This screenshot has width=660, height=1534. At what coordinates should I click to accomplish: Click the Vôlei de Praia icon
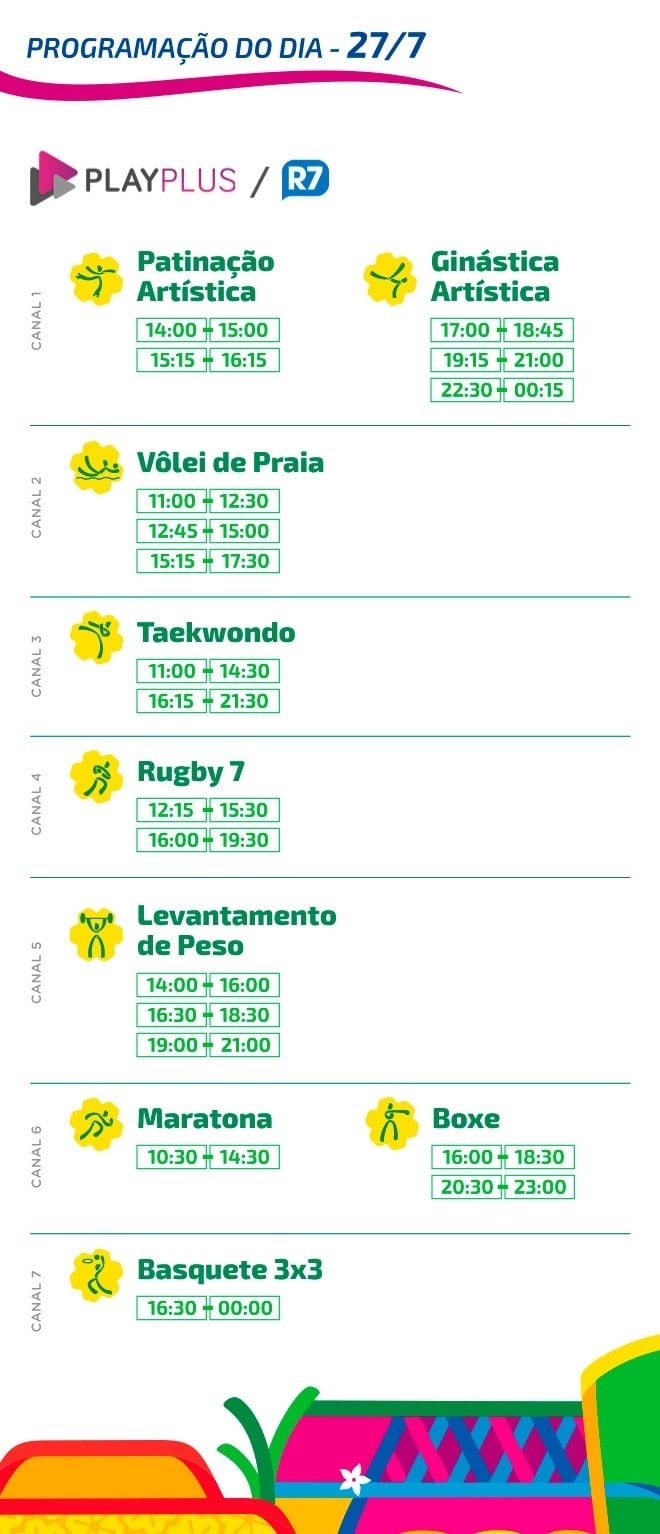97,467
